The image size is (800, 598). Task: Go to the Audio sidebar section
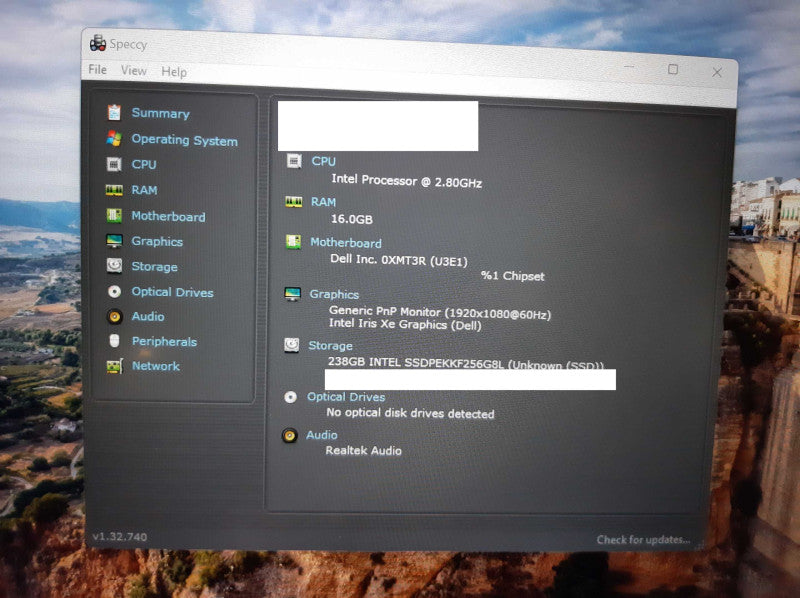point(148,316)
